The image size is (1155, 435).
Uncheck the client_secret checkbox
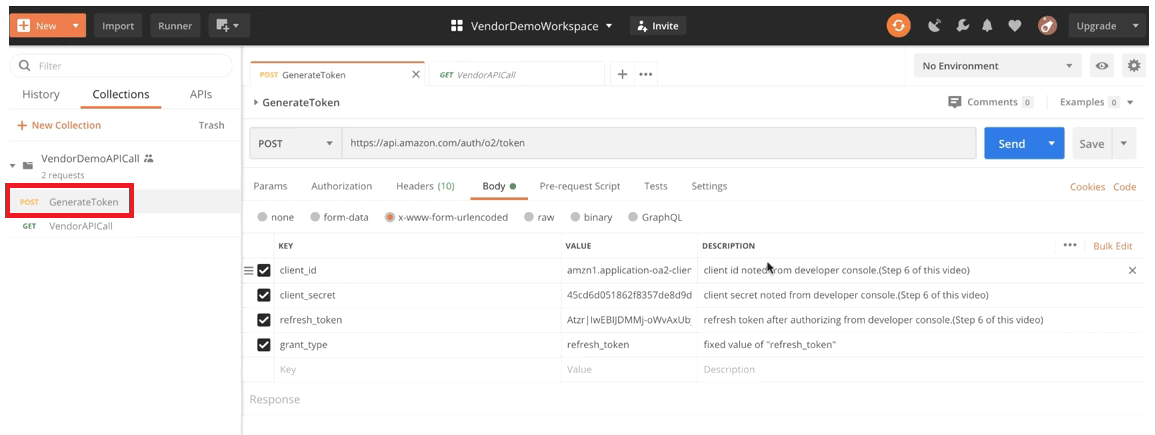click(x=264, y=295)
